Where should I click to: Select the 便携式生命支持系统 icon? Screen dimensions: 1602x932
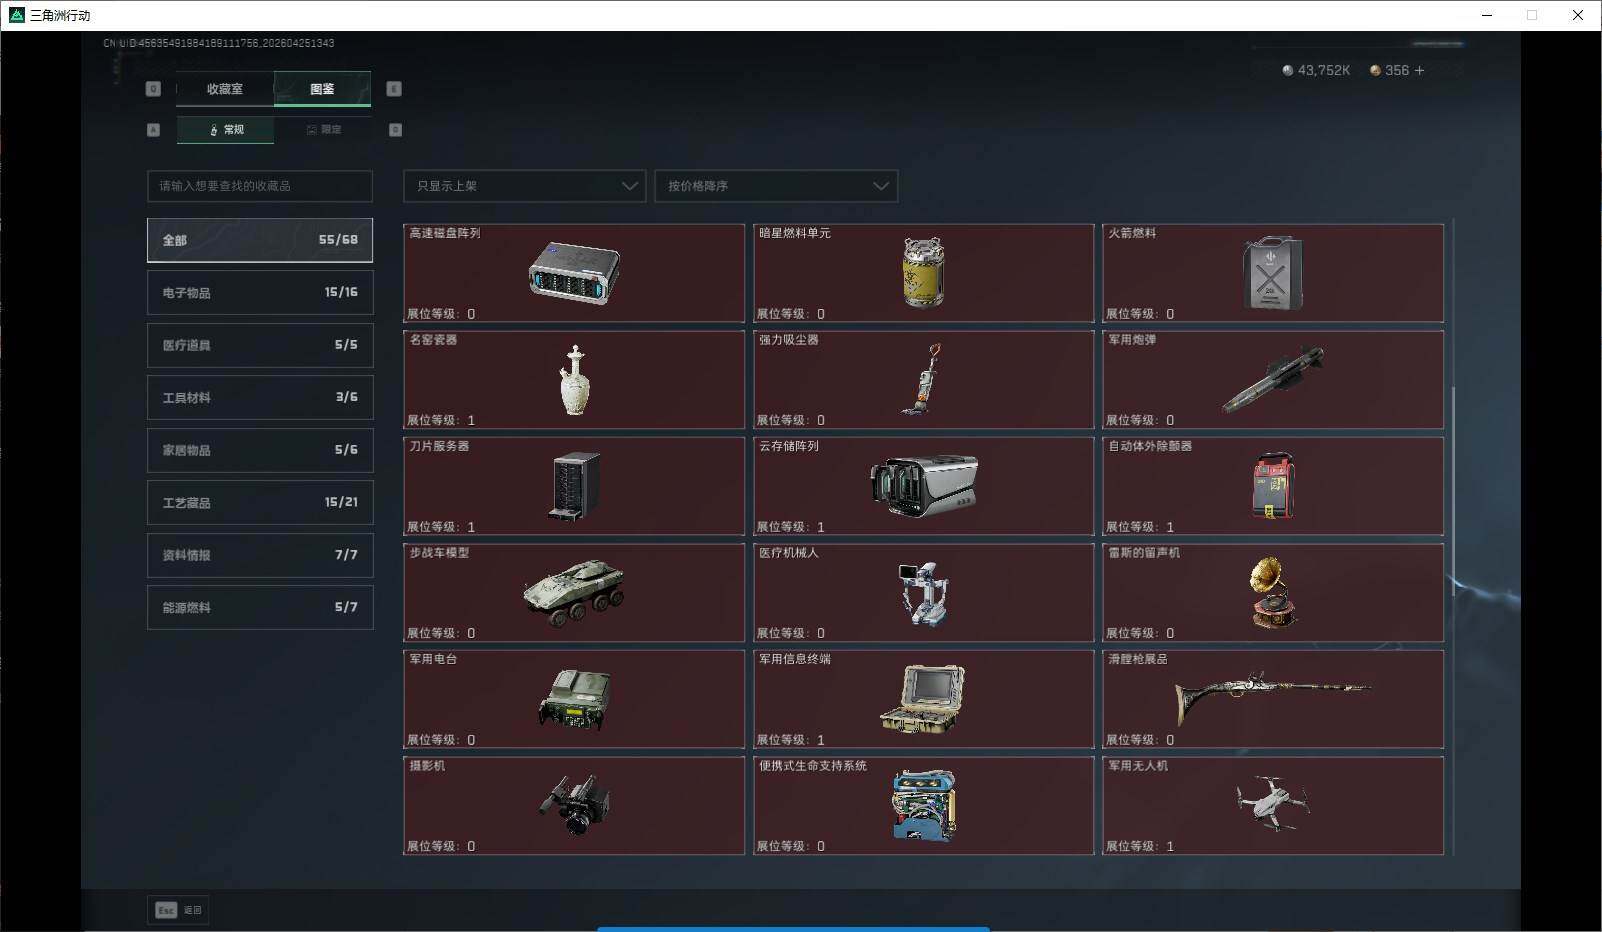(x=923, y=805)
